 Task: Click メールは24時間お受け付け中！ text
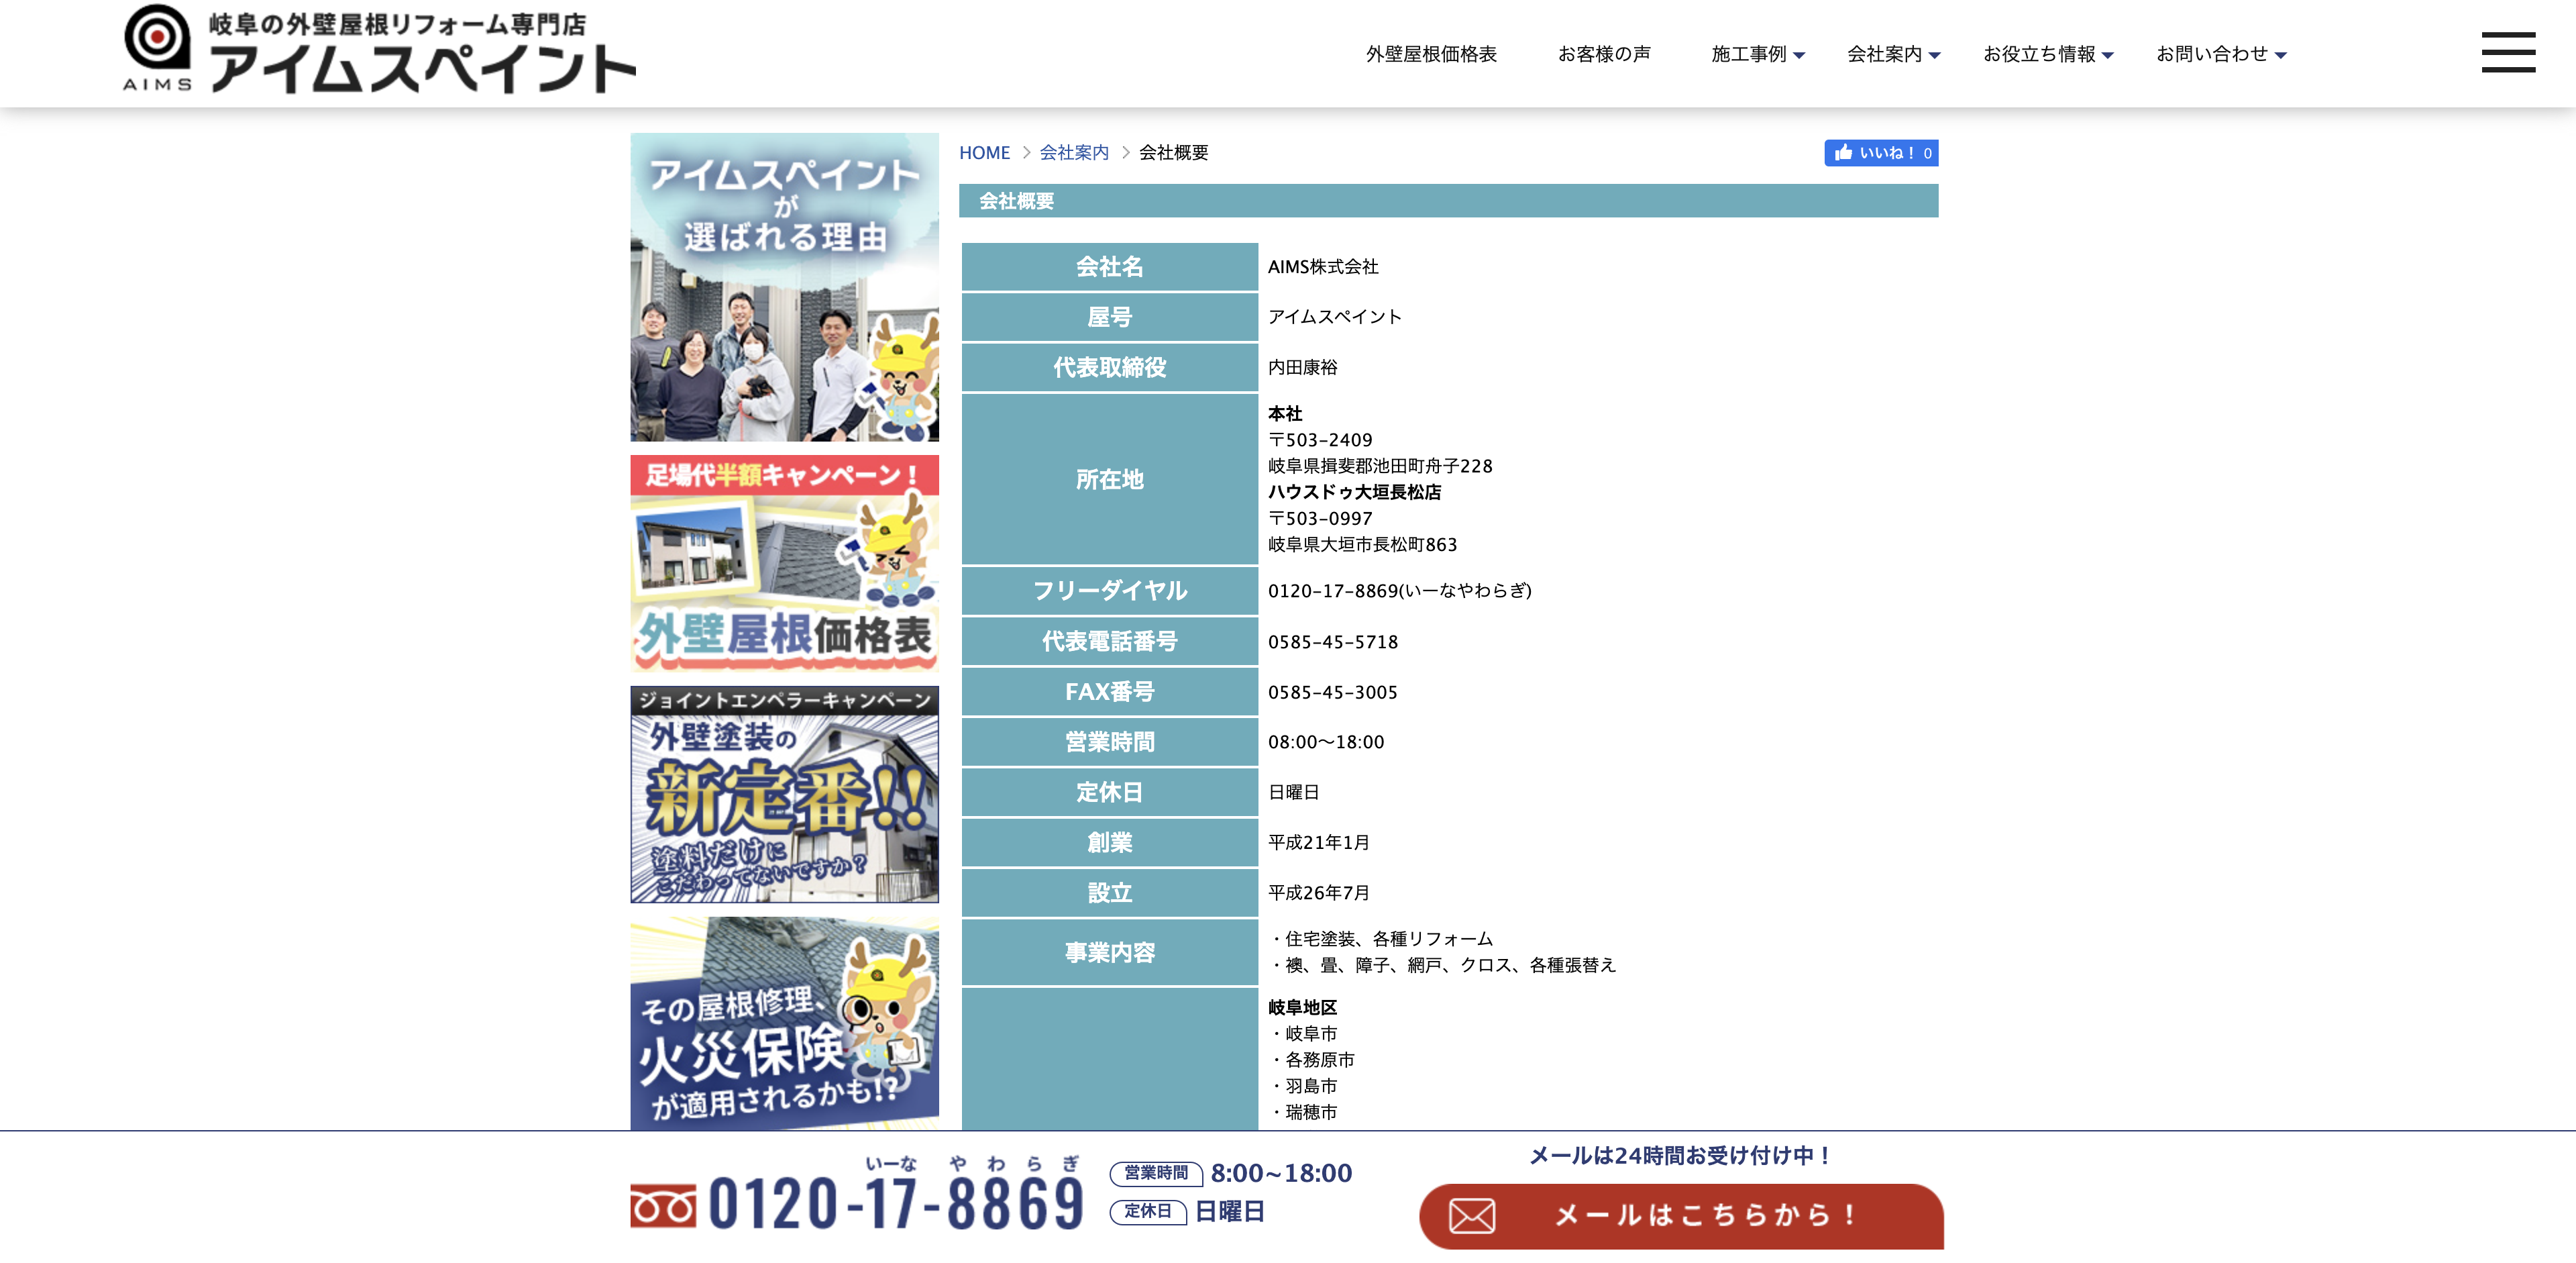1680,1155
